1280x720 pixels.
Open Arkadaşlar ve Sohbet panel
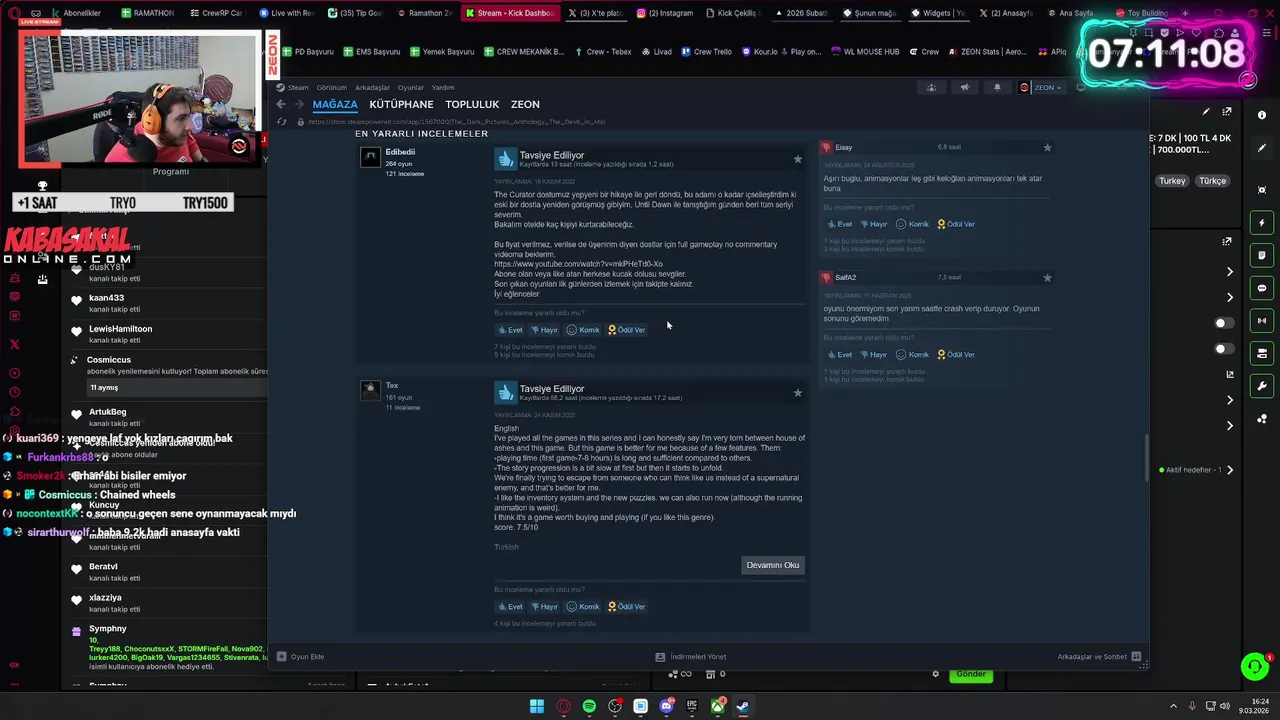tap(1099, 657)
